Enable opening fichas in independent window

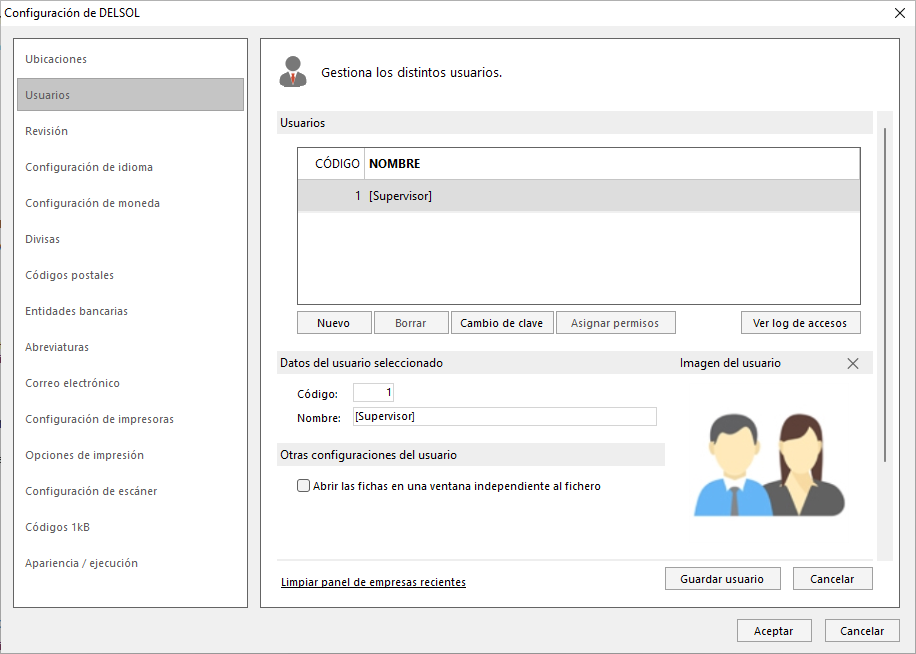pyautogui.click(x=303, y=486)
